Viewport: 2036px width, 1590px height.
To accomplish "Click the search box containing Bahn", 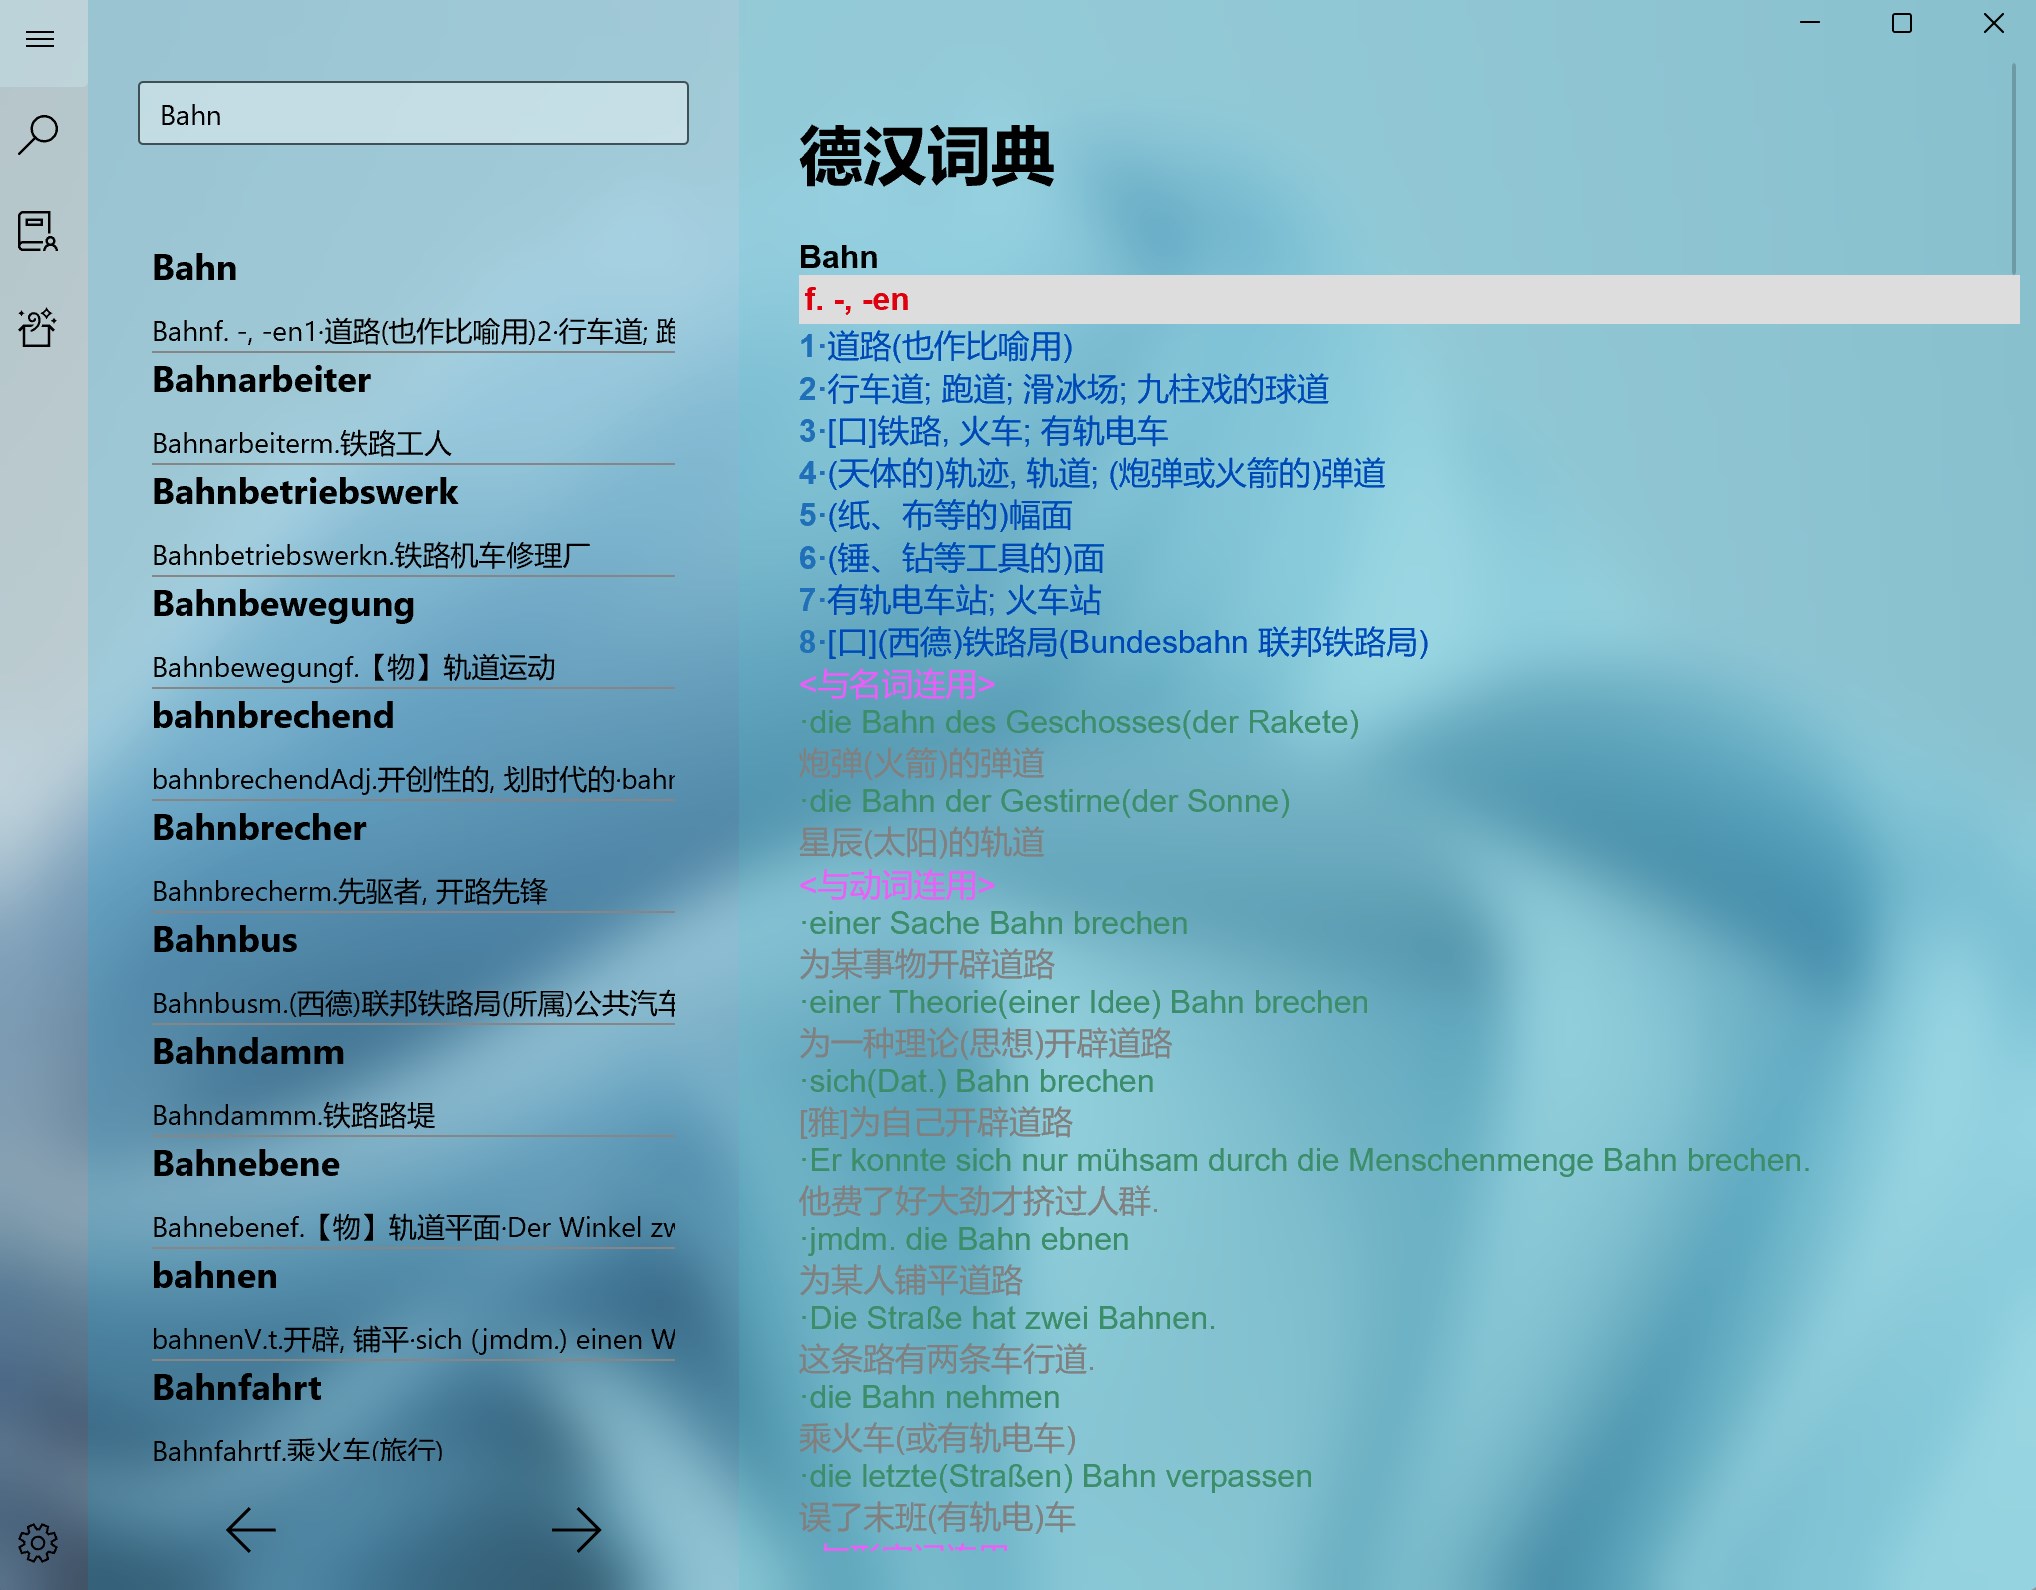I will coord(413,114).
